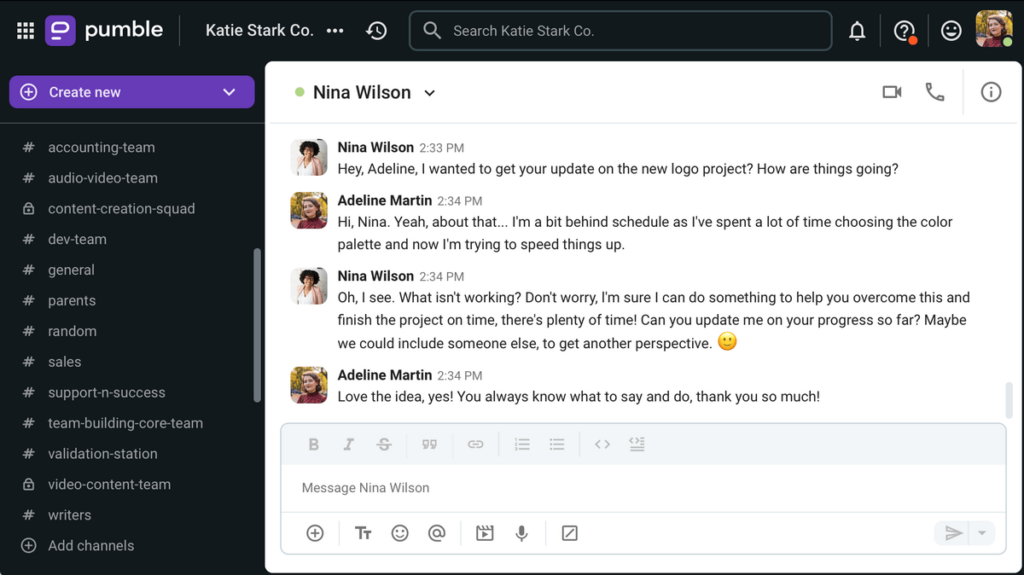Open the notifications bell

click(x=857, y=31)
